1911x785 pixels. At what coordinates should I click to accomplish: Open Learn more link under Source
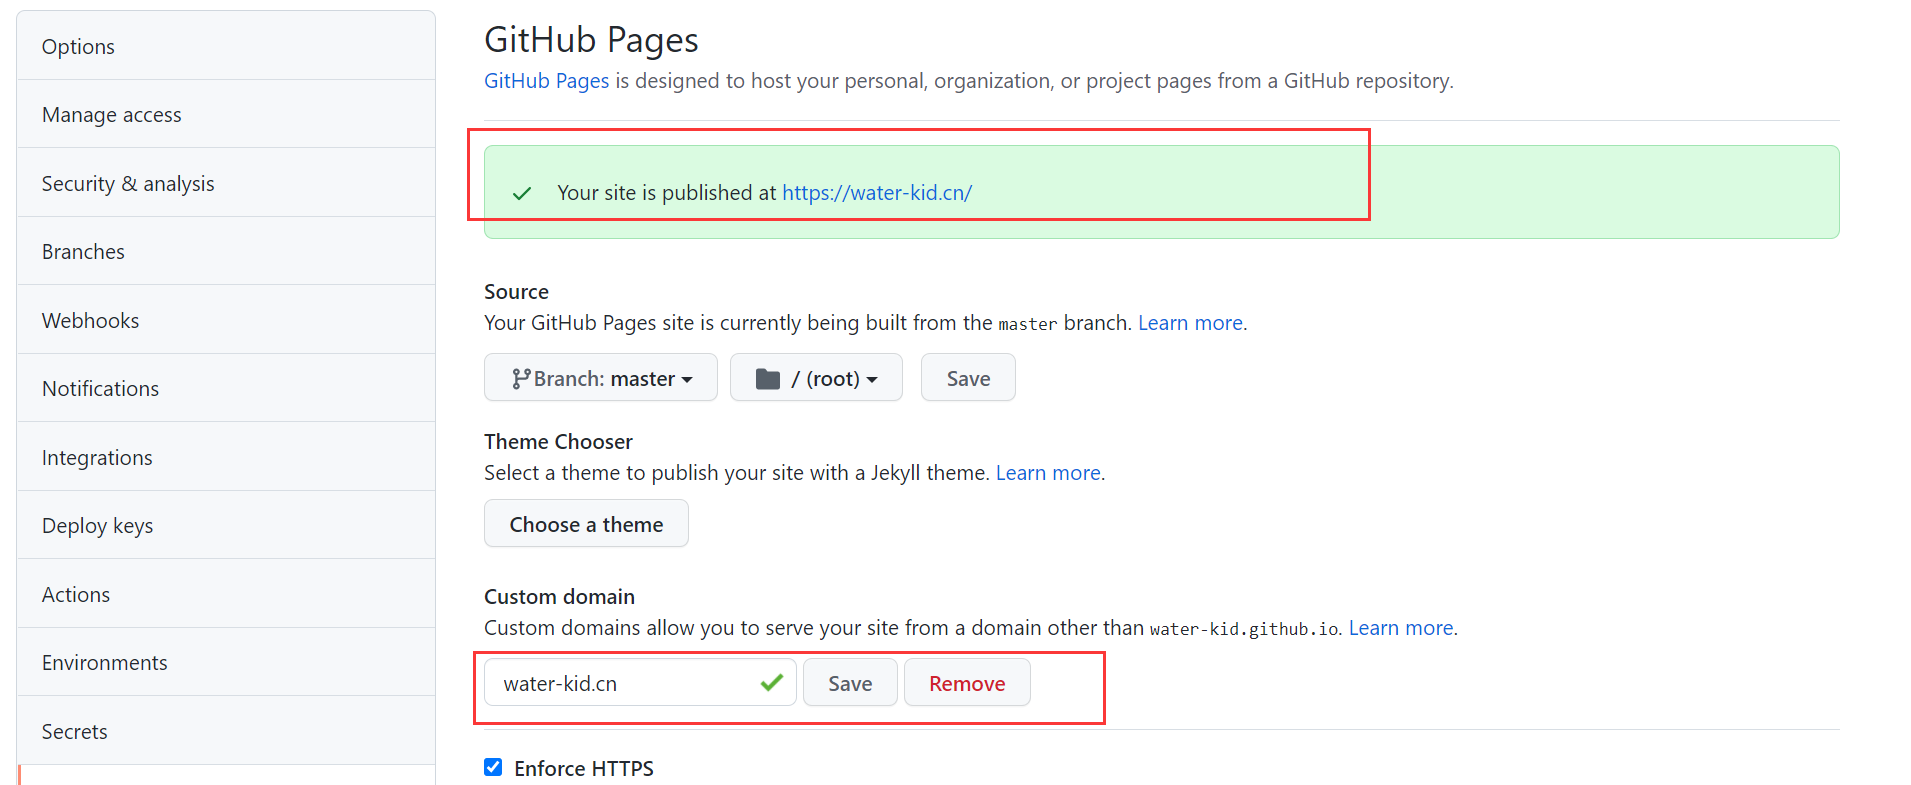pos(1190,323)
